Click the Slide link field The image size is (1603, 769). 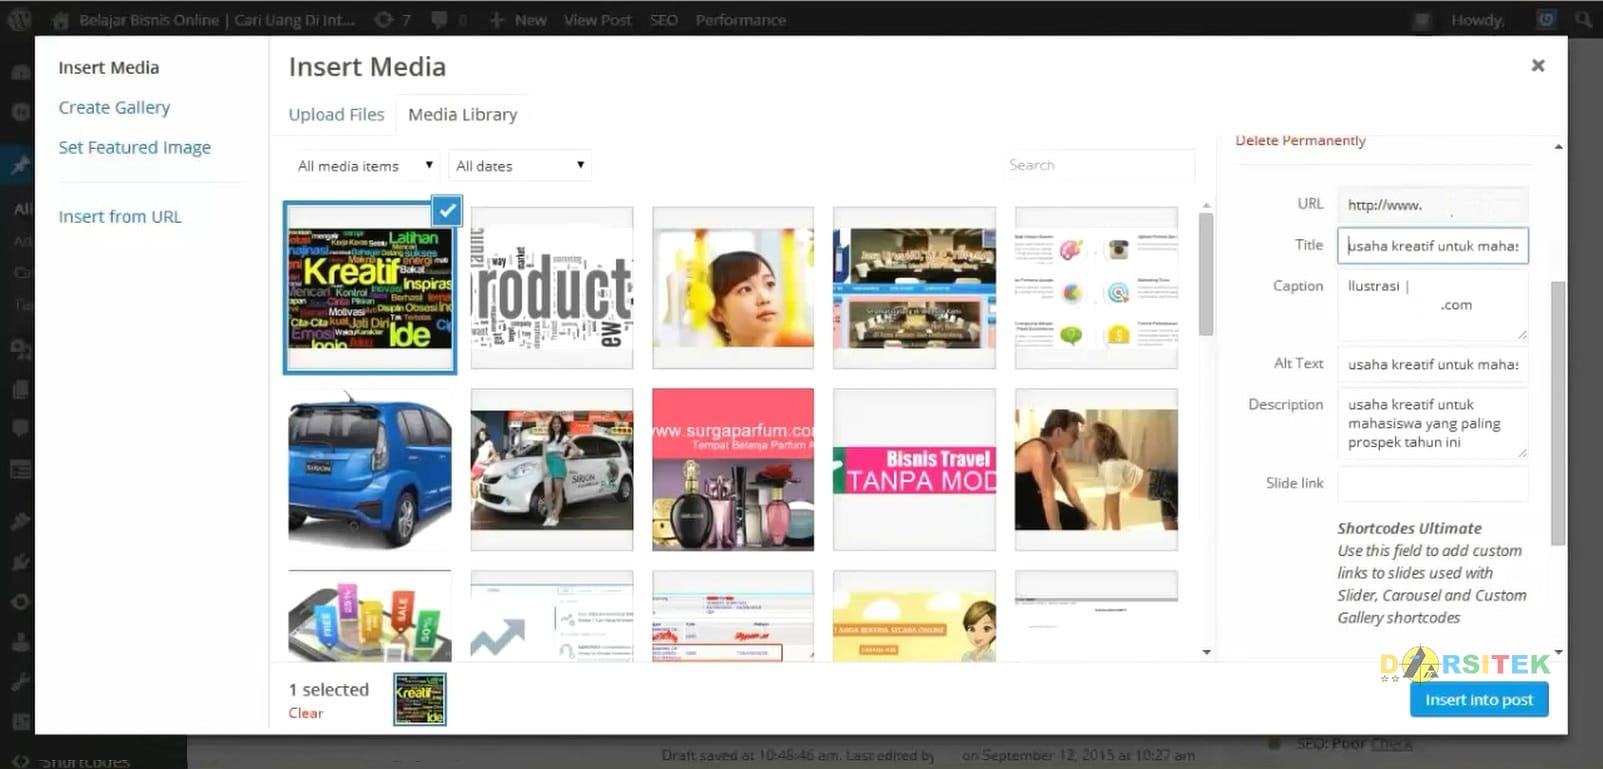tap(1433, 483)
